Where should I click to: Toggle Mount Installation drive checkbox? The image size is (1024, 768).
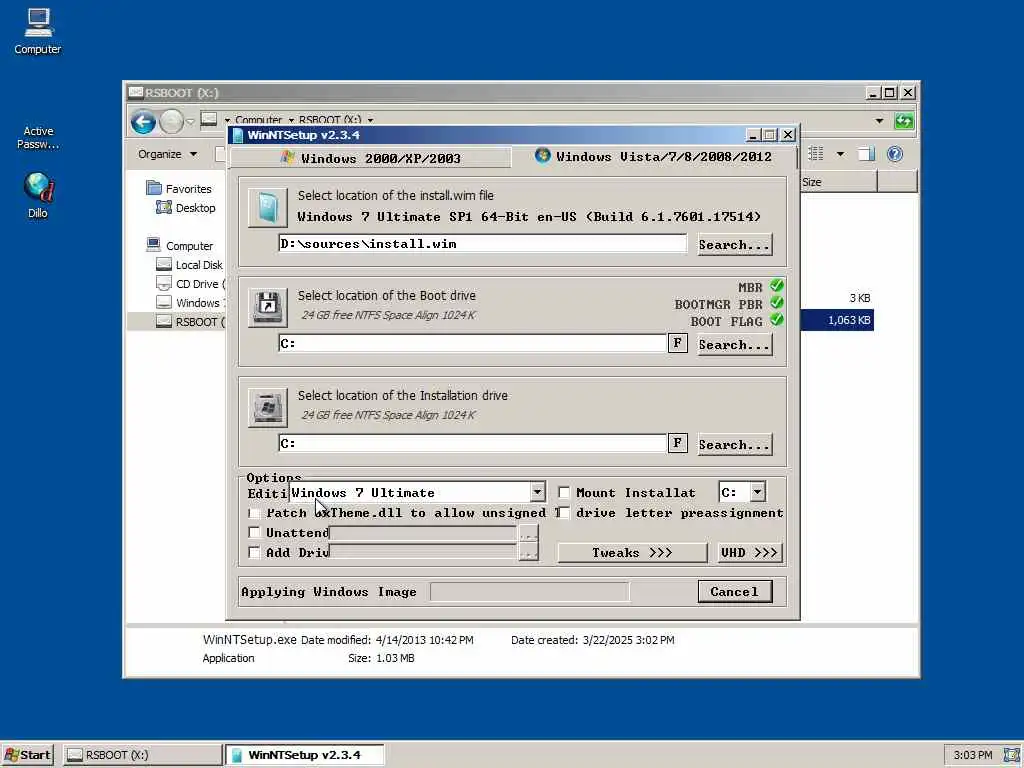pos(564,492)
